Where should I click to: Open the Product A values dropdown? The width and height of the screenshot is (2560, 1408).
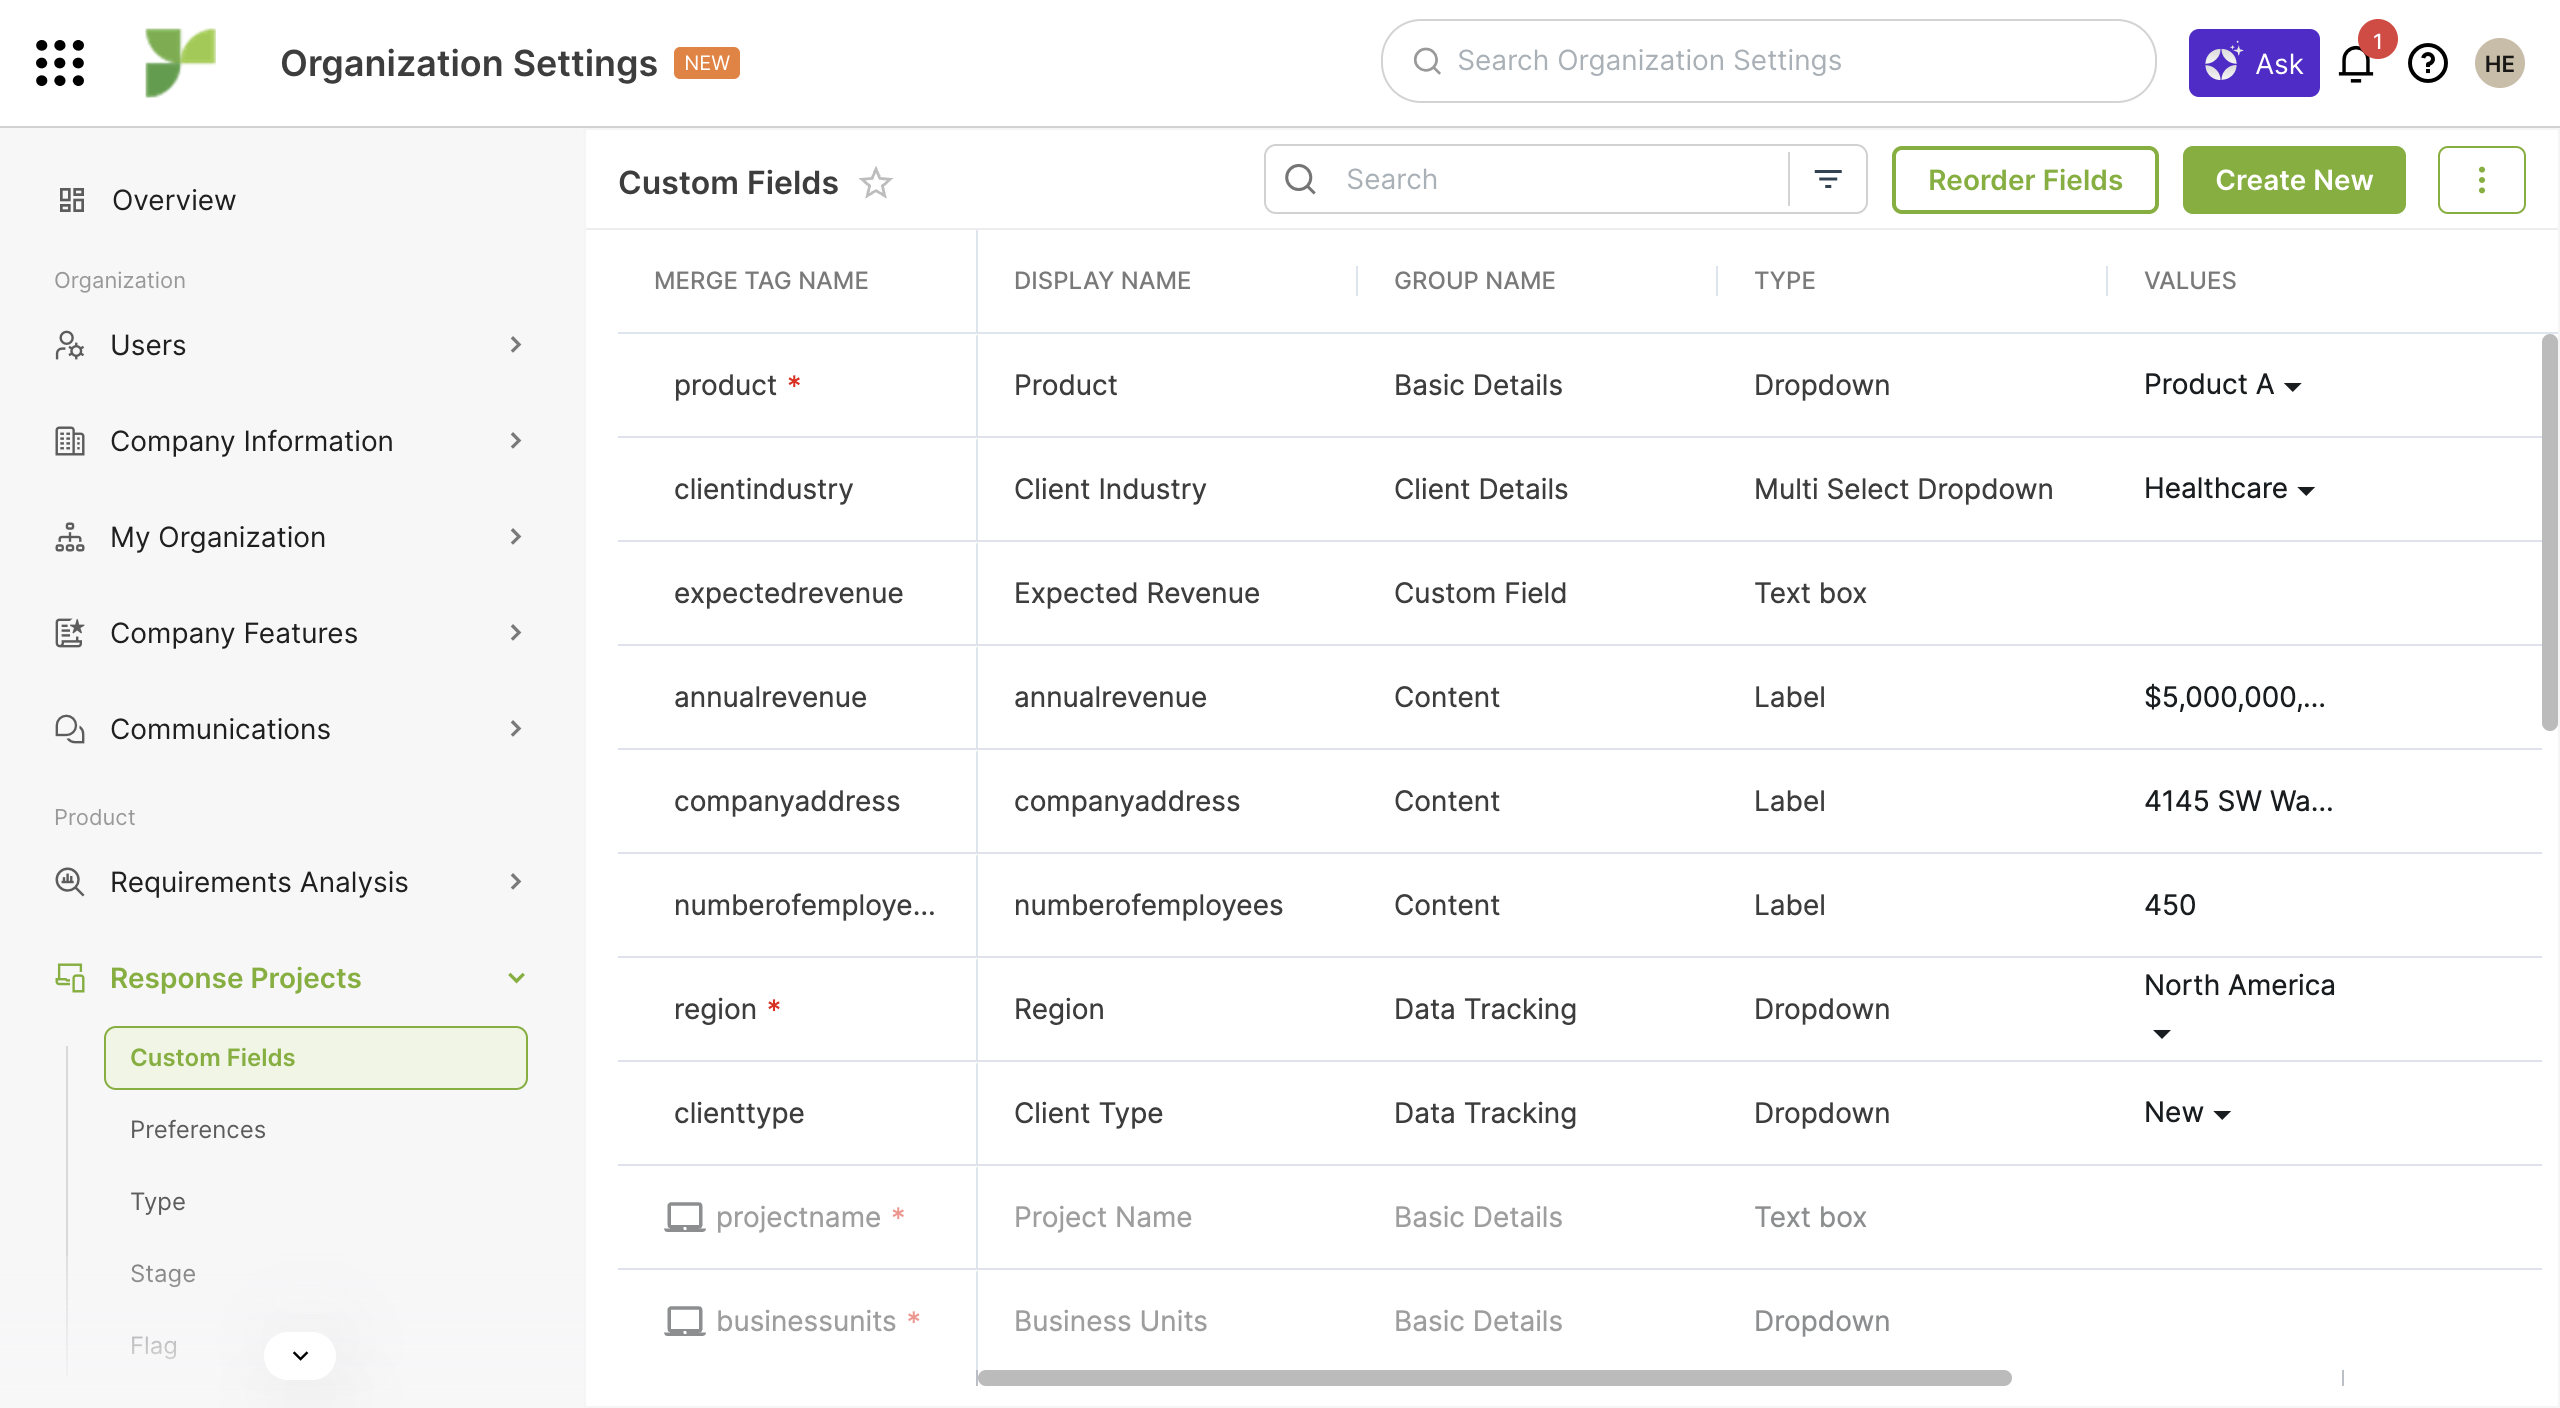2223,385
